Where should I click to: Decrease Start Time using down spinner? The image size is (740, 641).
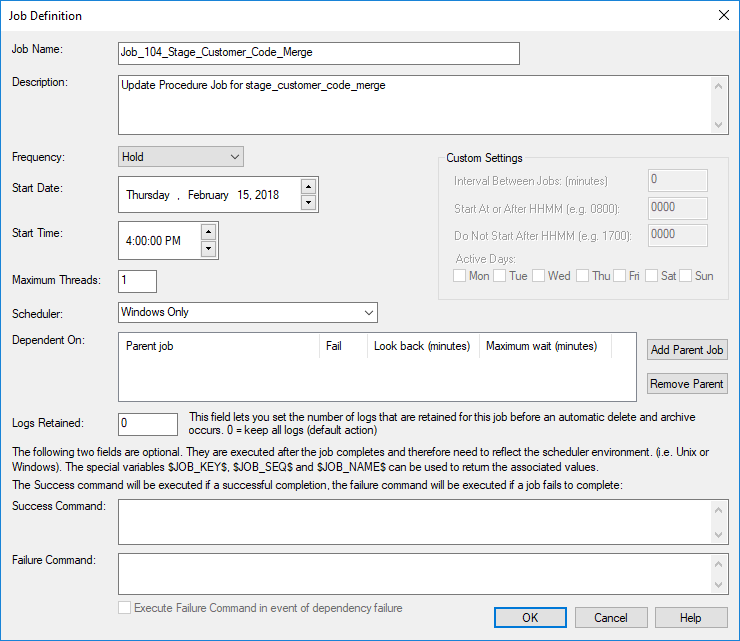tap(208, 248)
